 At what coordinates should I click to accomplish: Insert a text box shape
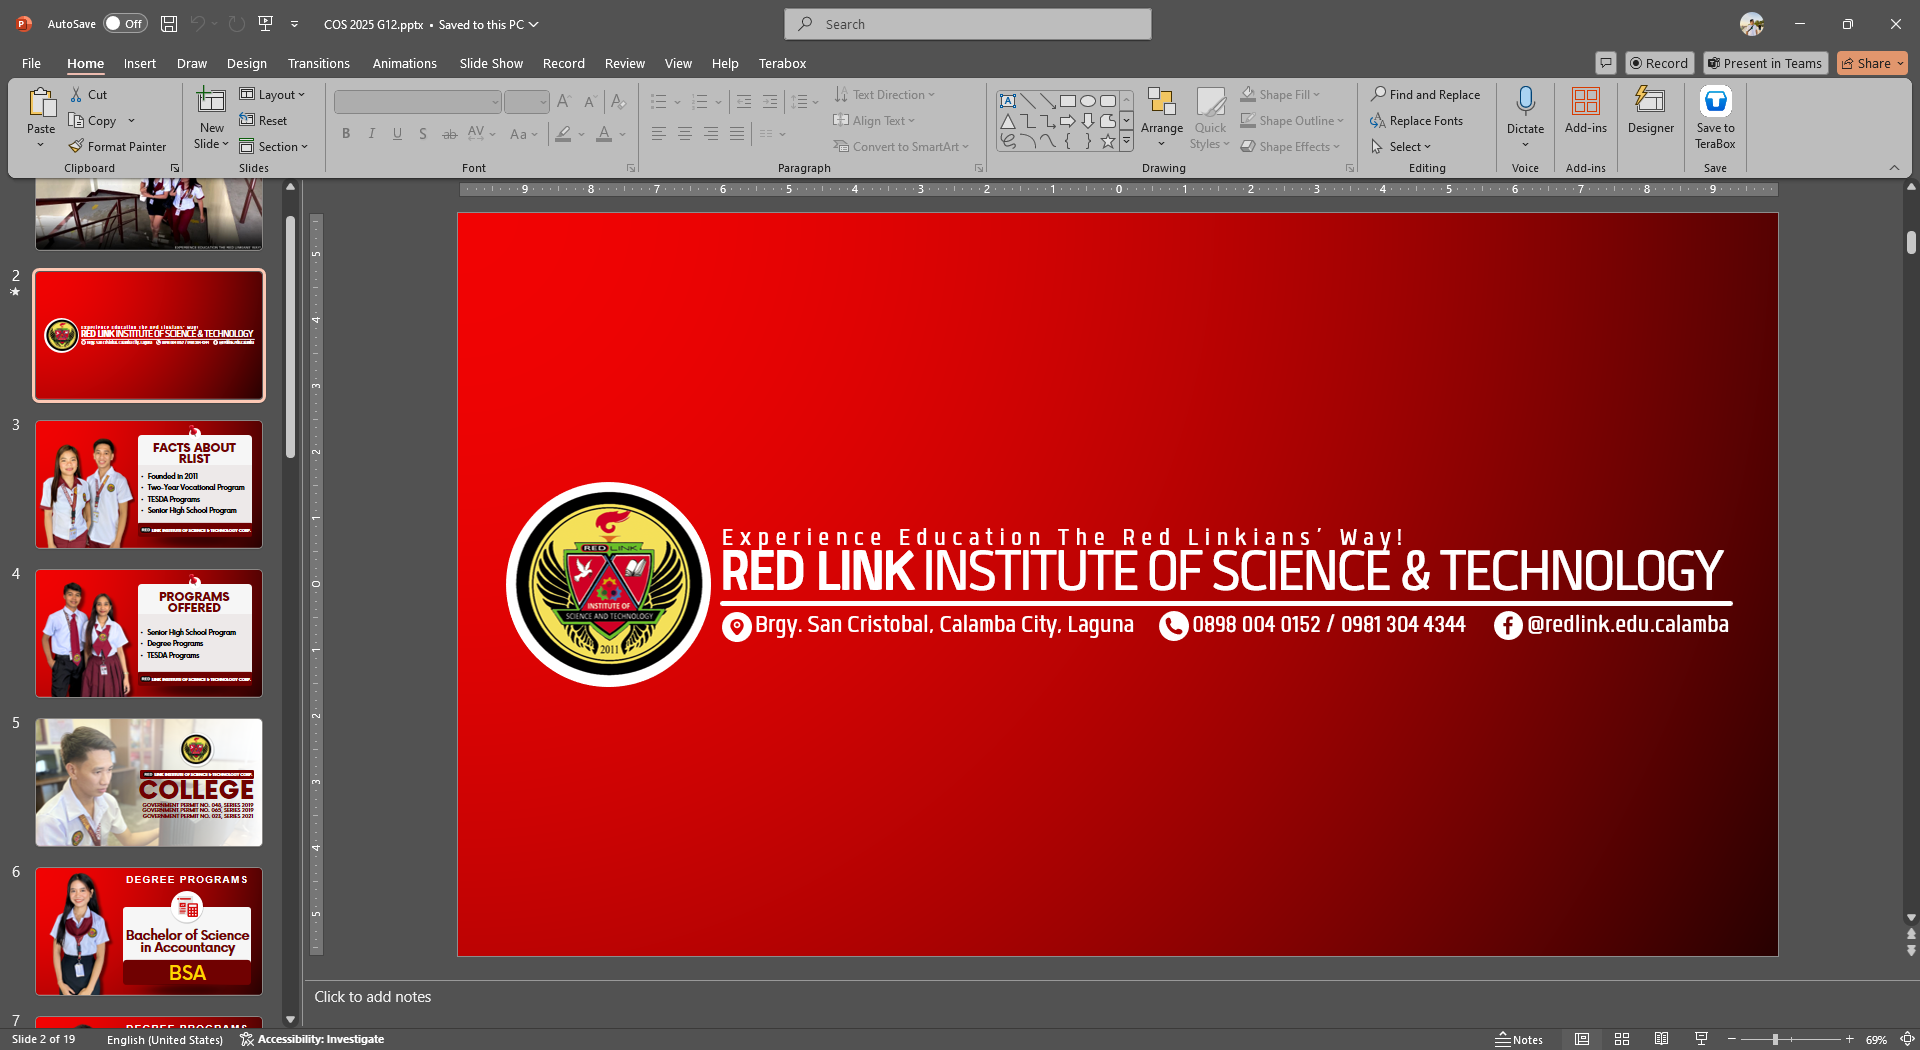pyautogui.click(x=1008, y=101)
